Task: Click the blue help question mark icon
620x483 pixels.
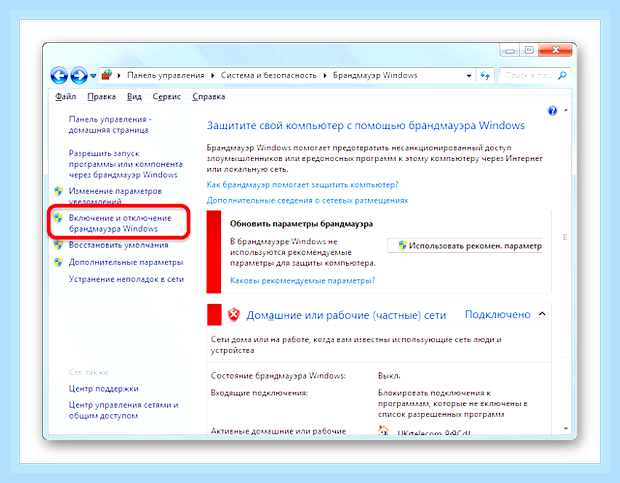Action: 552,111
